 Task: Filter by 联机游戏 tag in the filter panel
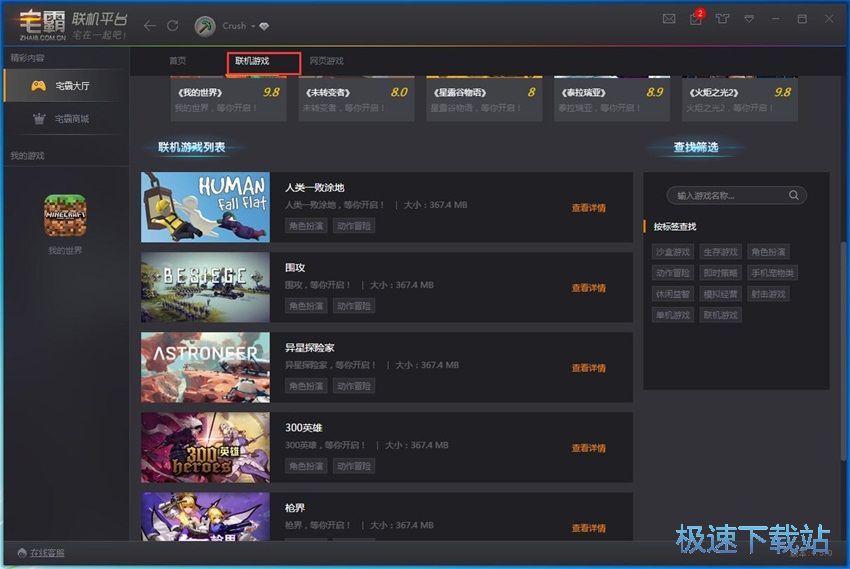point(720,315)
